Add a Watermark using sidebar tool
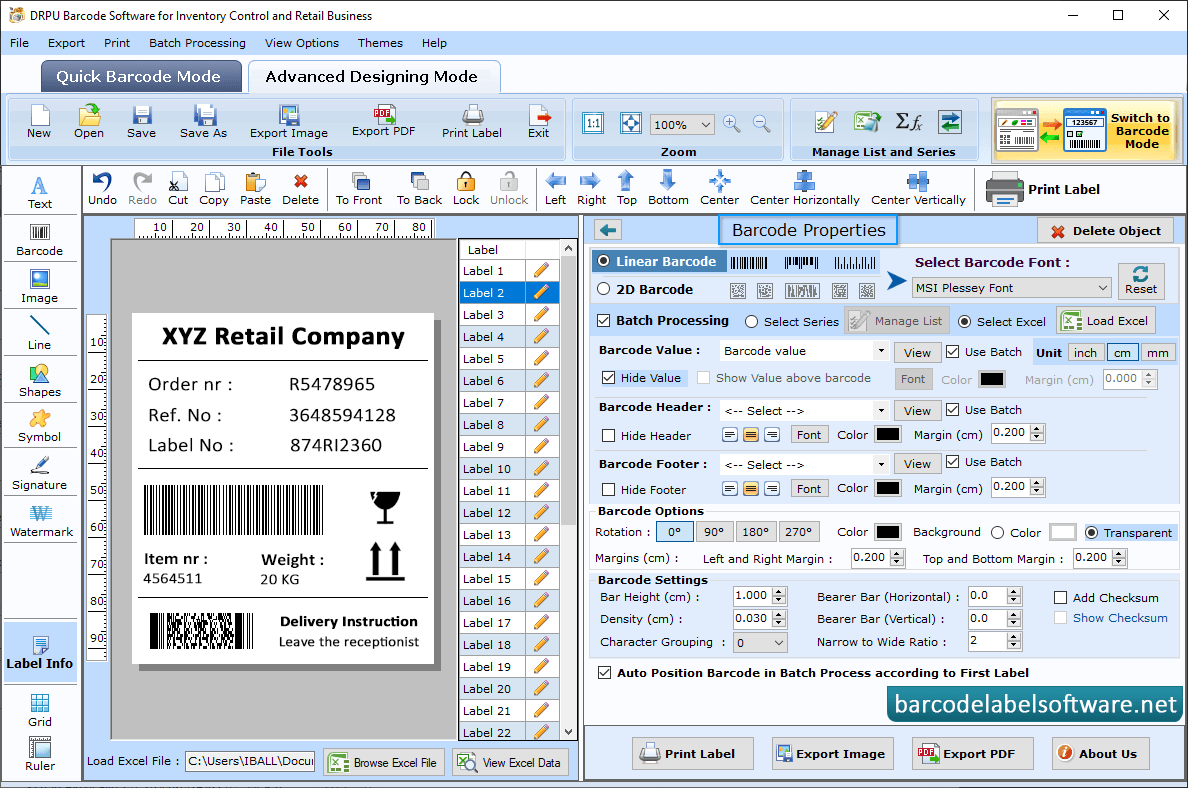The height and width of the screenshot is (788, 1188). (41, 521)
